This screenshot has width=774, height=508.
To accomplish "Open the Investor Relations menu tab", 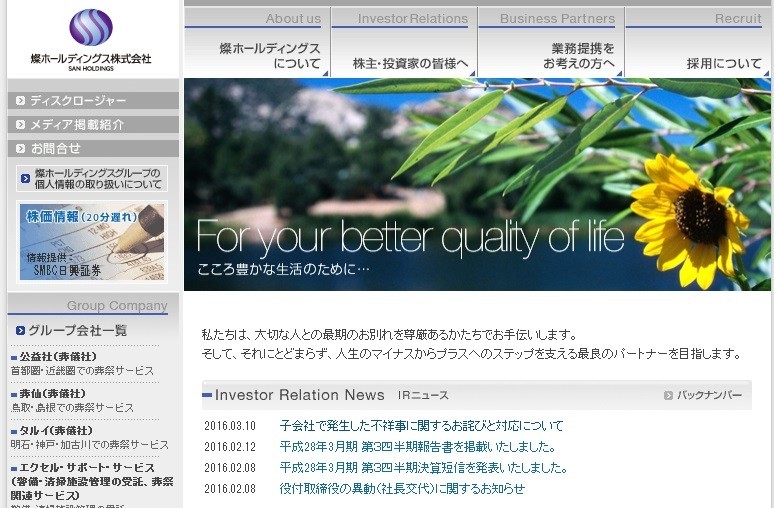I will pyautogui.click(x=404, y=42).
